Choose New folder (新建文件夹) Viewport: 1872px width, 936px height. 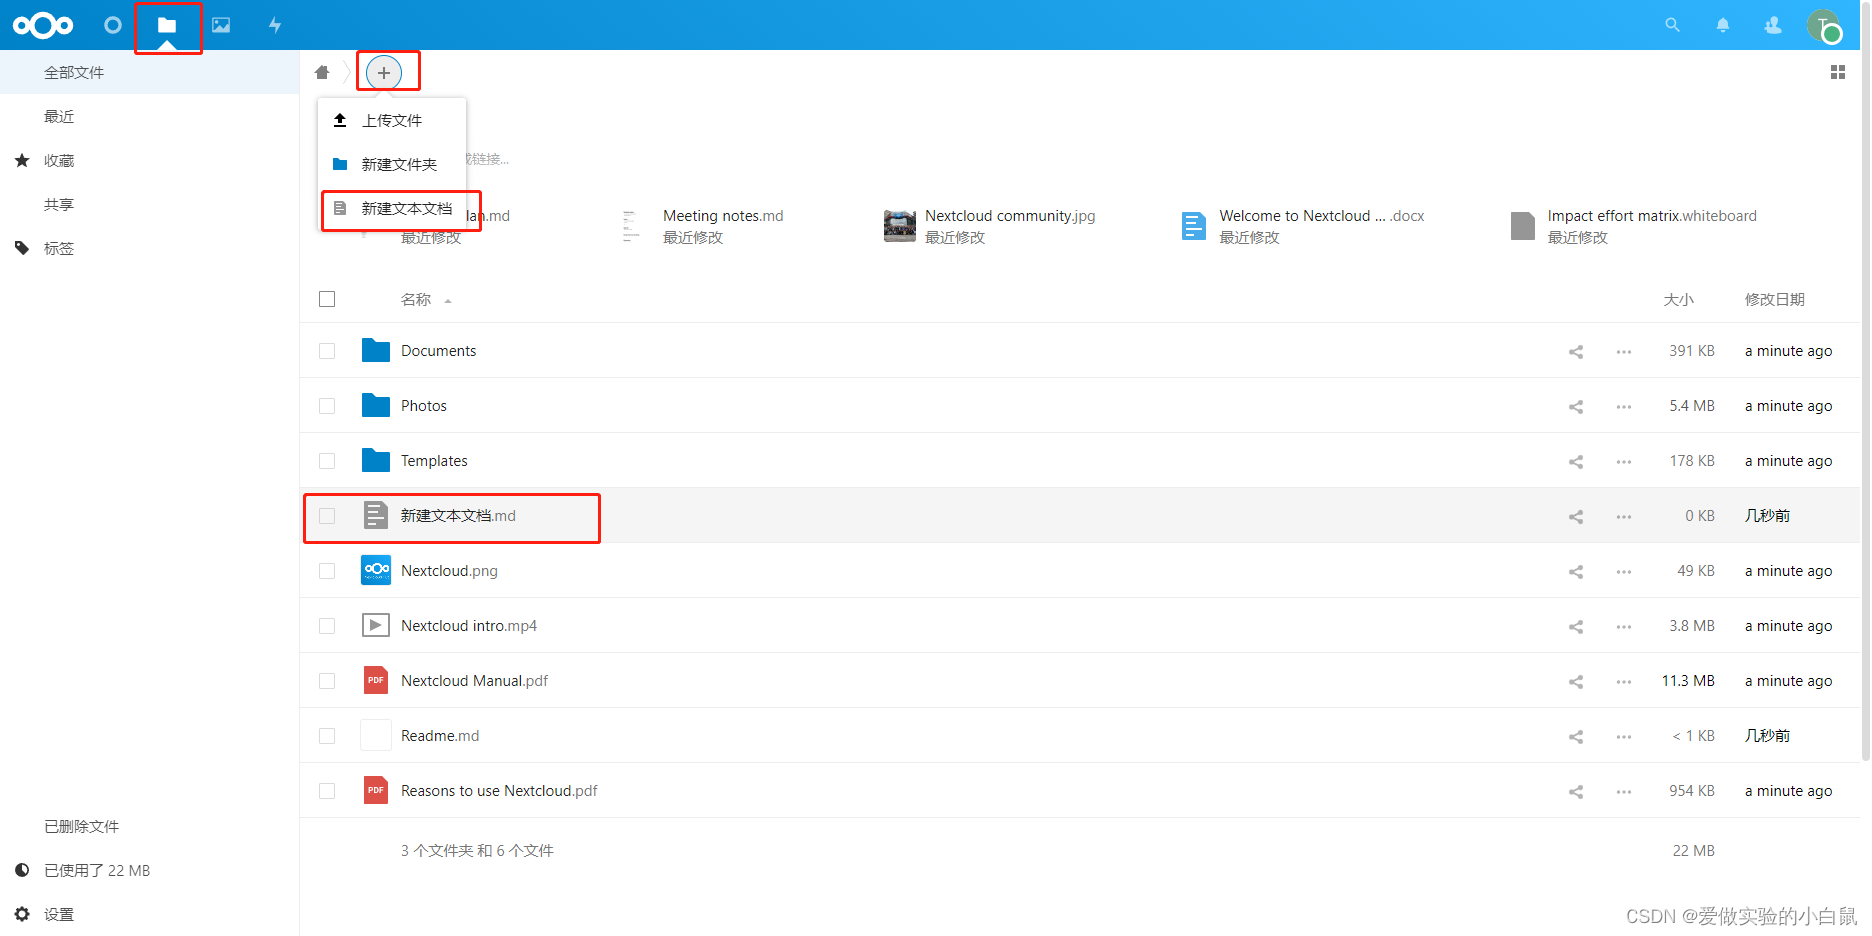tap(392, 164)
